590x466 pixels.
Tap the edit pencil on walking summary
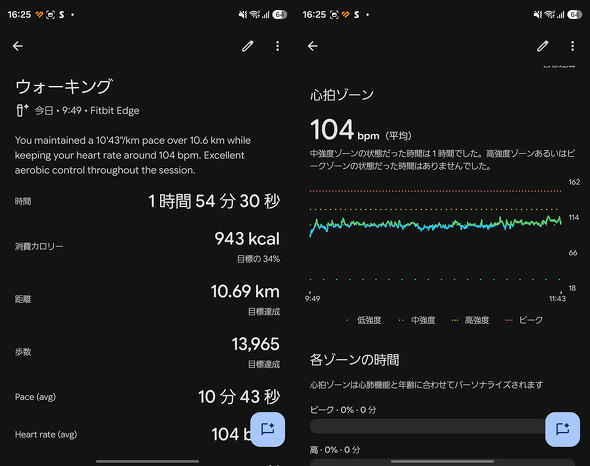coord(248,46)
